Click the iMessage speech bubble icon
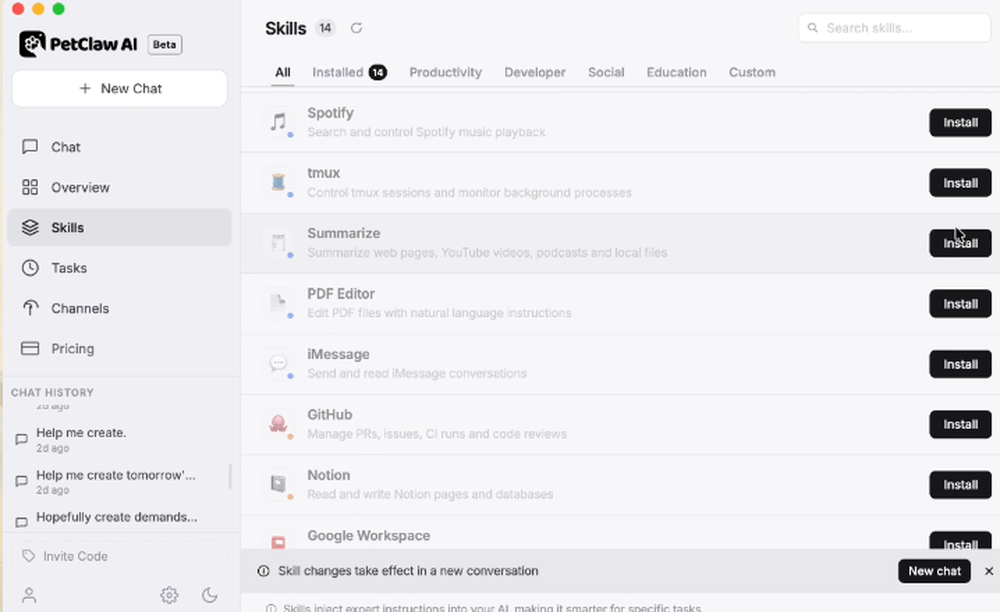Viewport: 1000px width, 612px height. point(279,364)
